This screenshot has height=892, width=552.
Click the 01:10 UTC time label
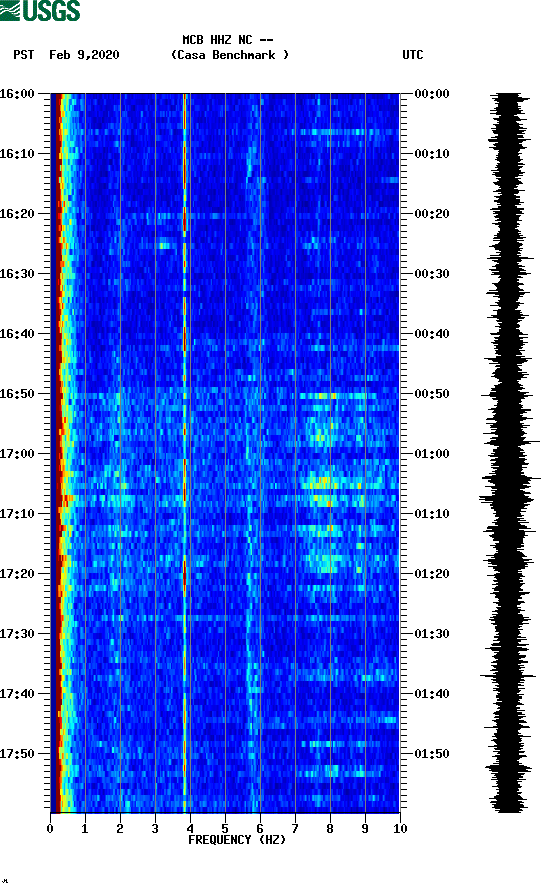tap(432, 514)
